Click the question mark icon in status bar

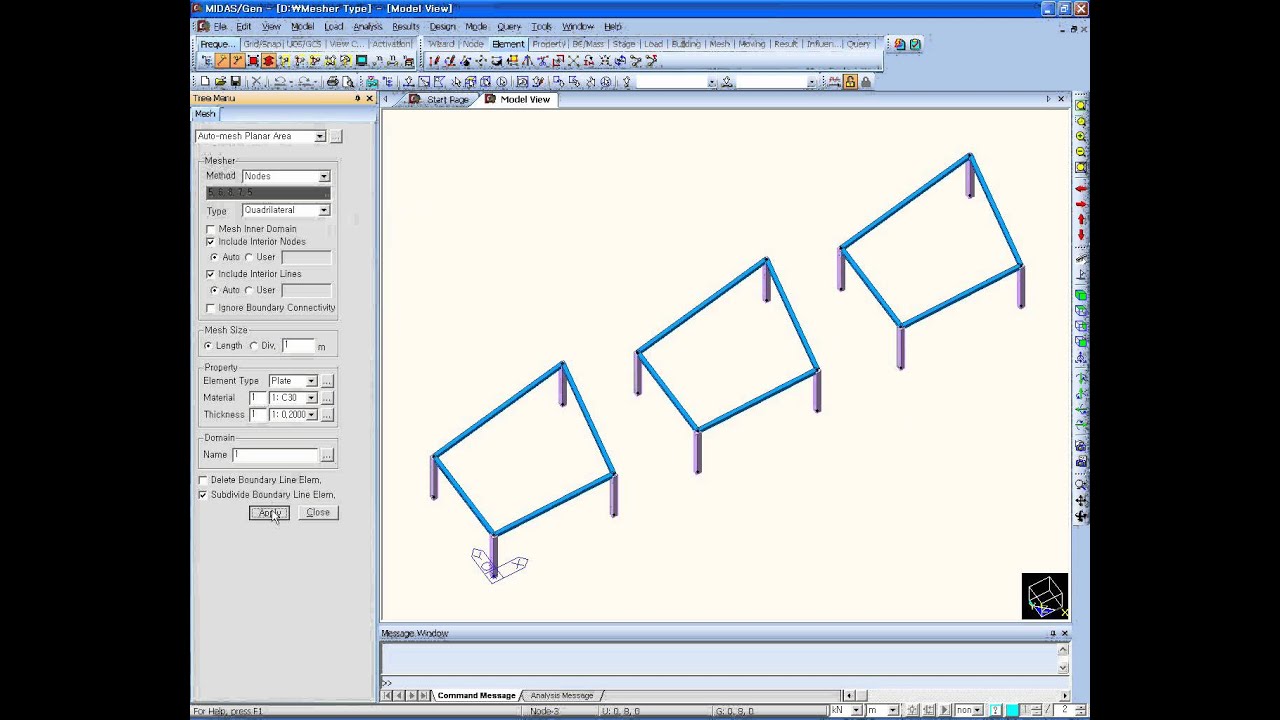click(996, 710)
